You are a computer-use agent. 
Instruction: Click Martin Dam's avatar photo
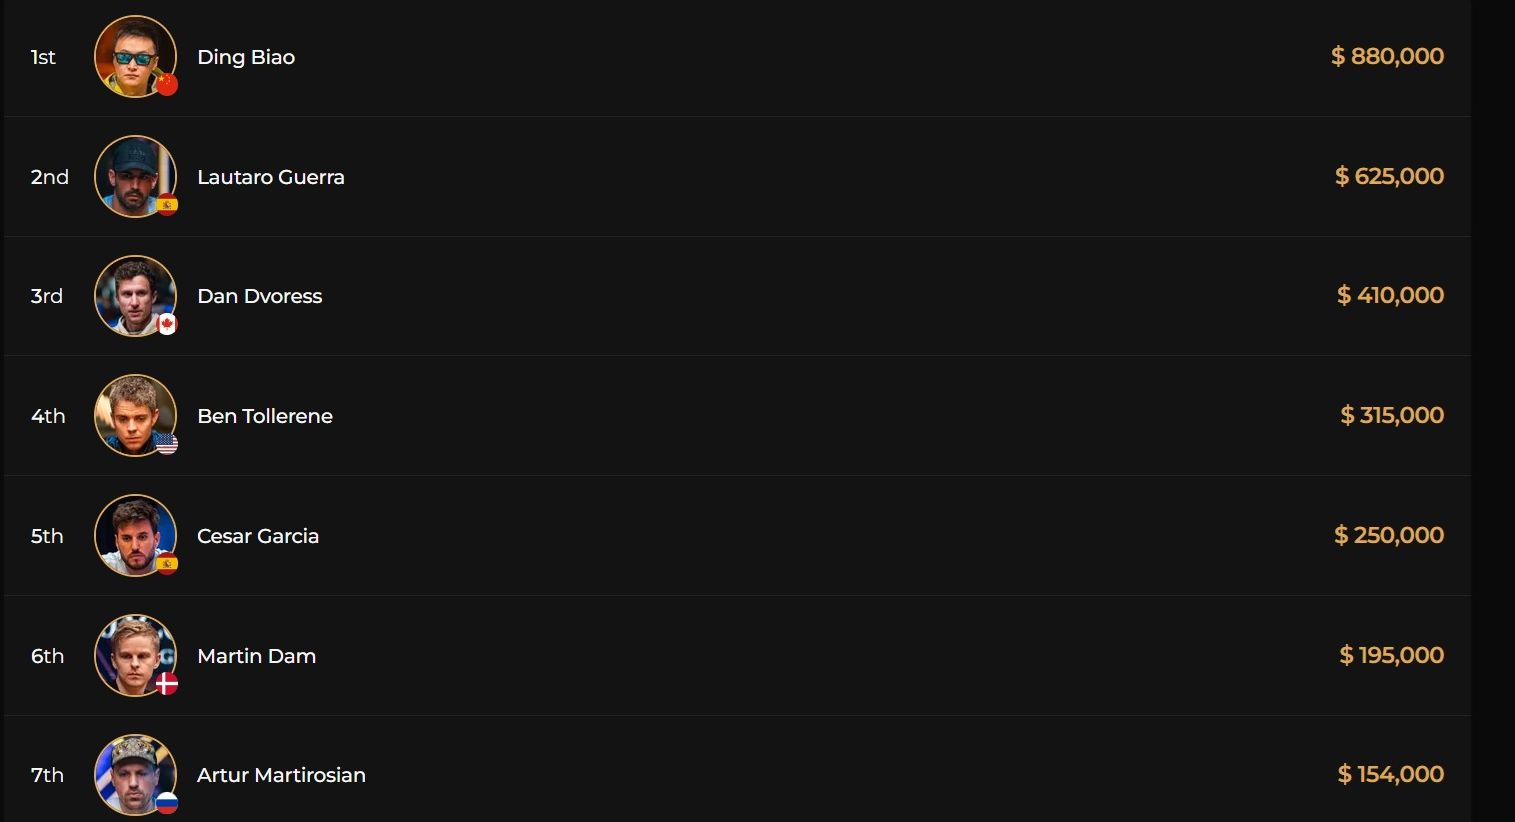click(x=134, y=654)
